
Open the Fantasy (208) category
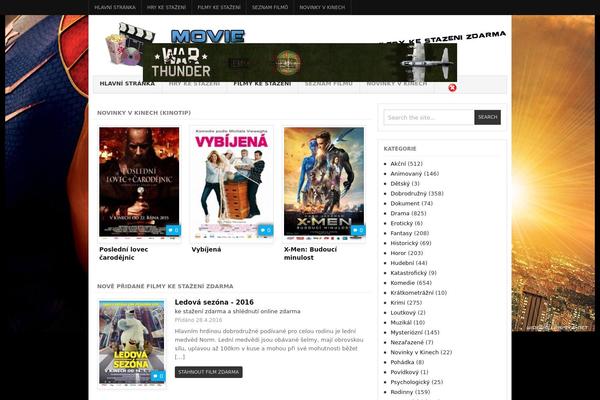(410, 233)
